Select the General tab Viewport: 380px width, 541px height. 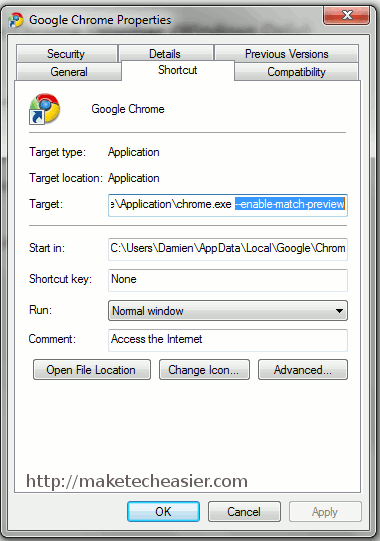pos(69,72)
